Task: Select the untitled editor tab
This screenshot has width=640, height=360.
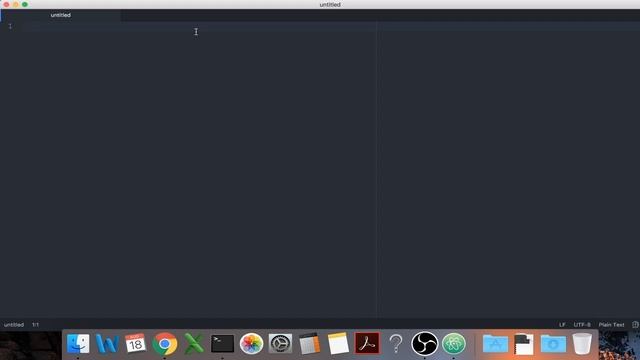Action: pos(60,15)
